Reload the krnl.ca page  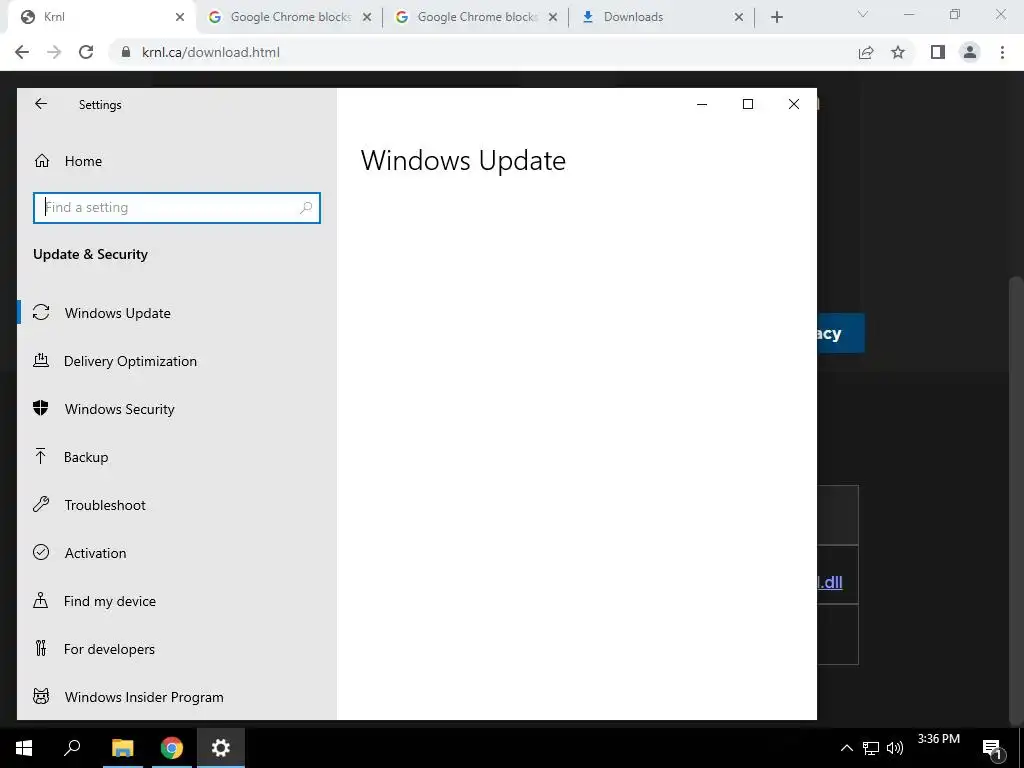click(x=86, y=52)
